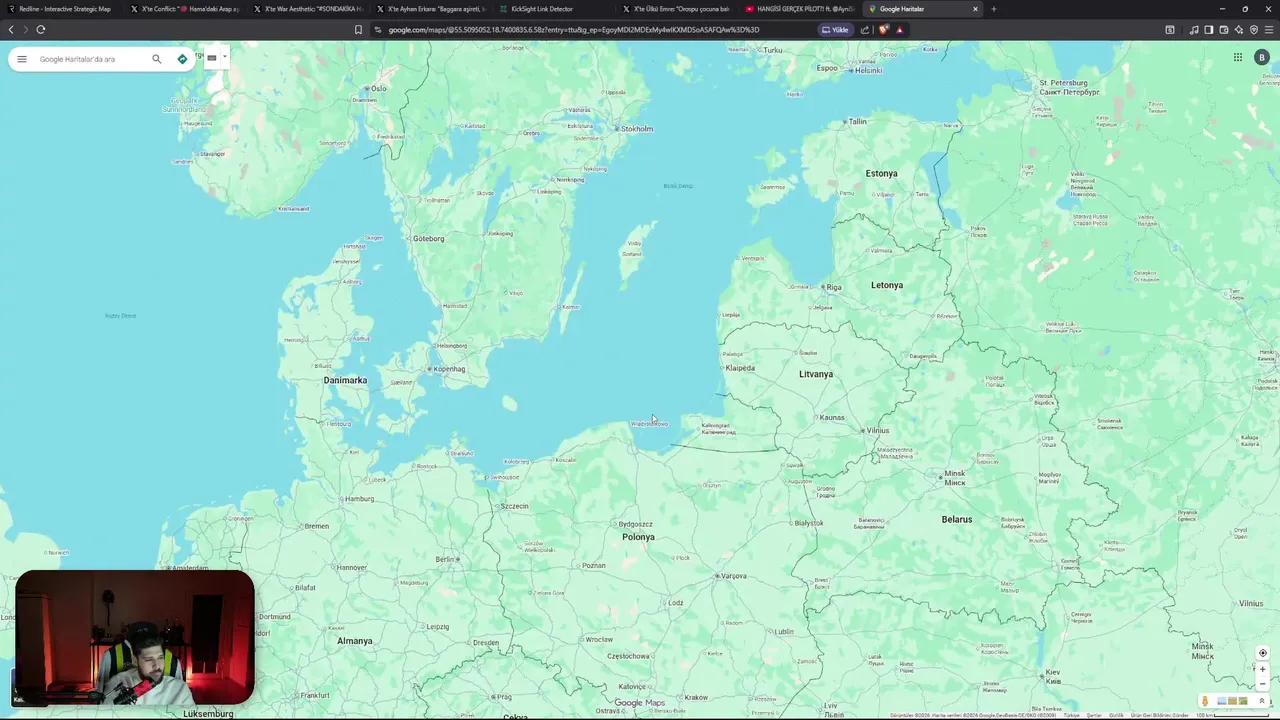The image size is (1280, 720).
Task: Open the browser main menu
Action: [1269, 29]
